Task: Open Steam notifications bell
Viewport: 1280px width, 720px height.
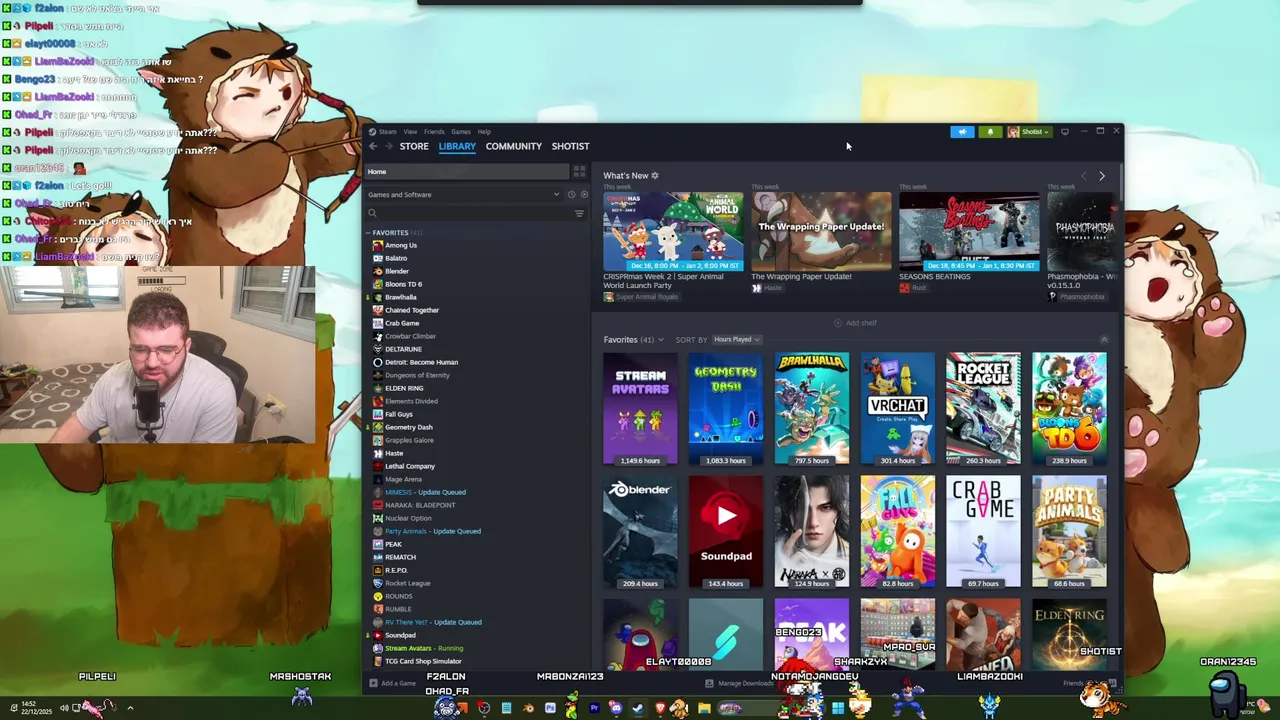Action: click(991, 132)
